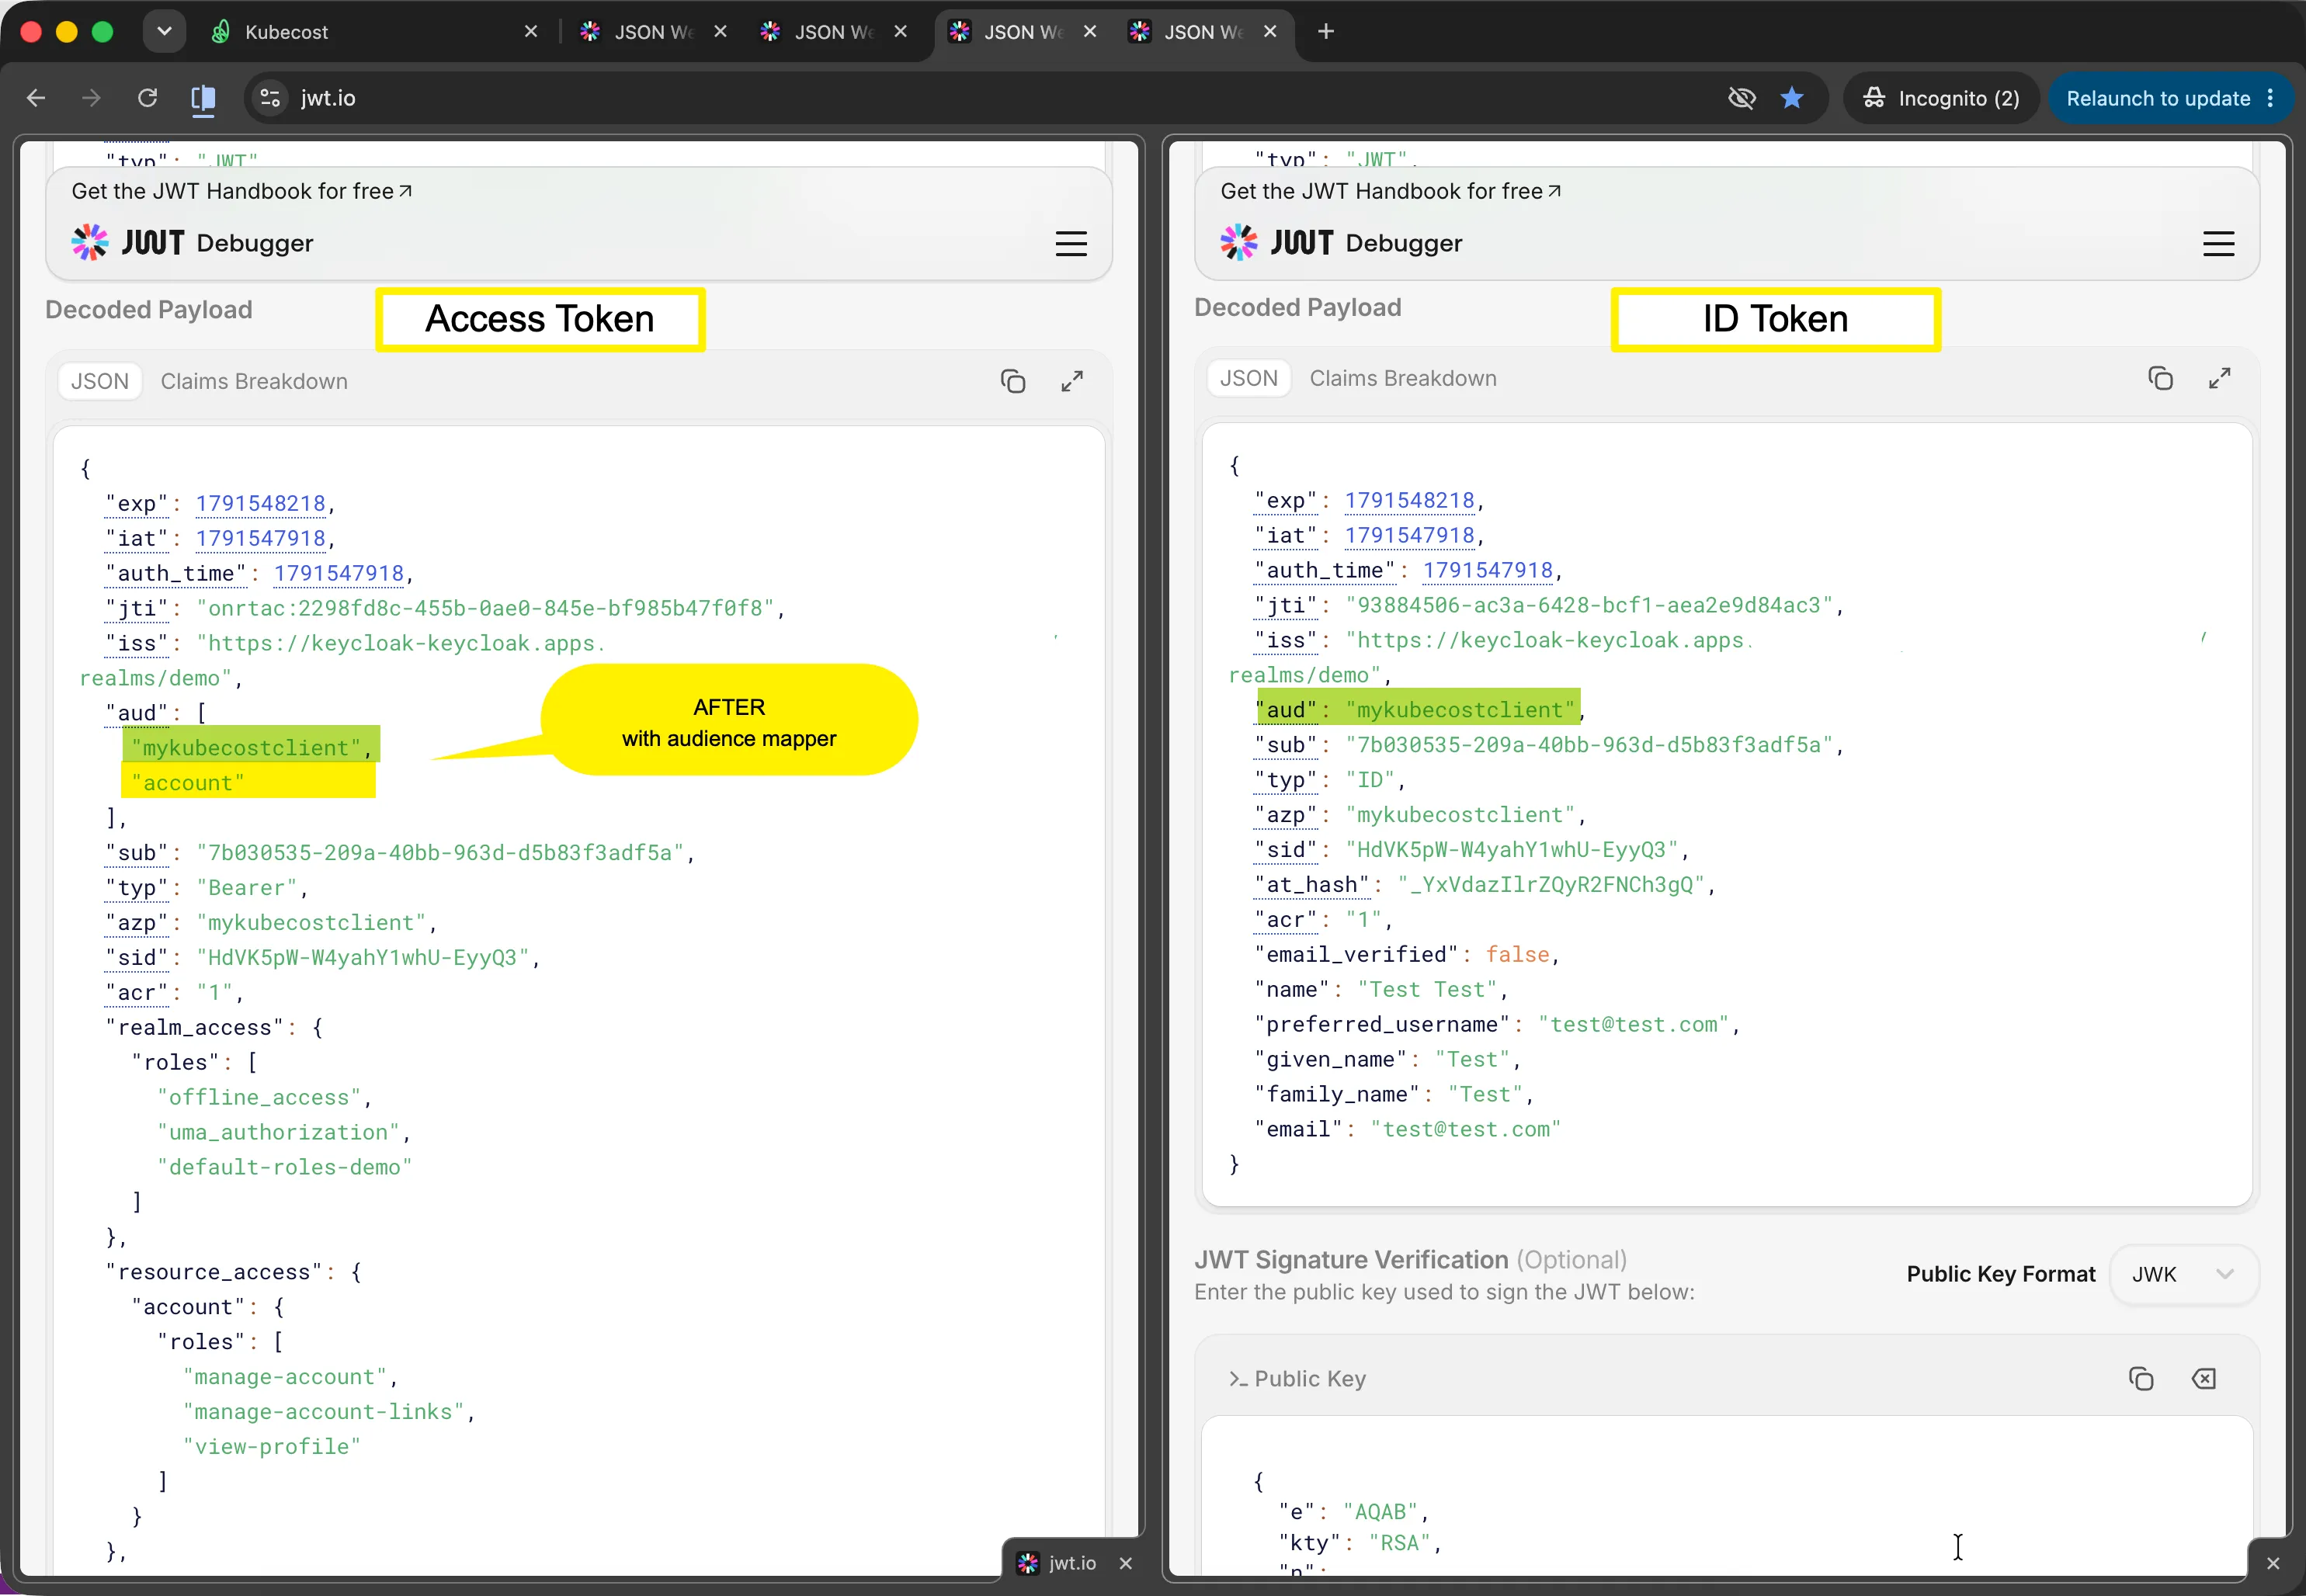The height and width of the screenshot is (1596, 2306).
Task: Click email_verified false value
Action: [1517, 955]
